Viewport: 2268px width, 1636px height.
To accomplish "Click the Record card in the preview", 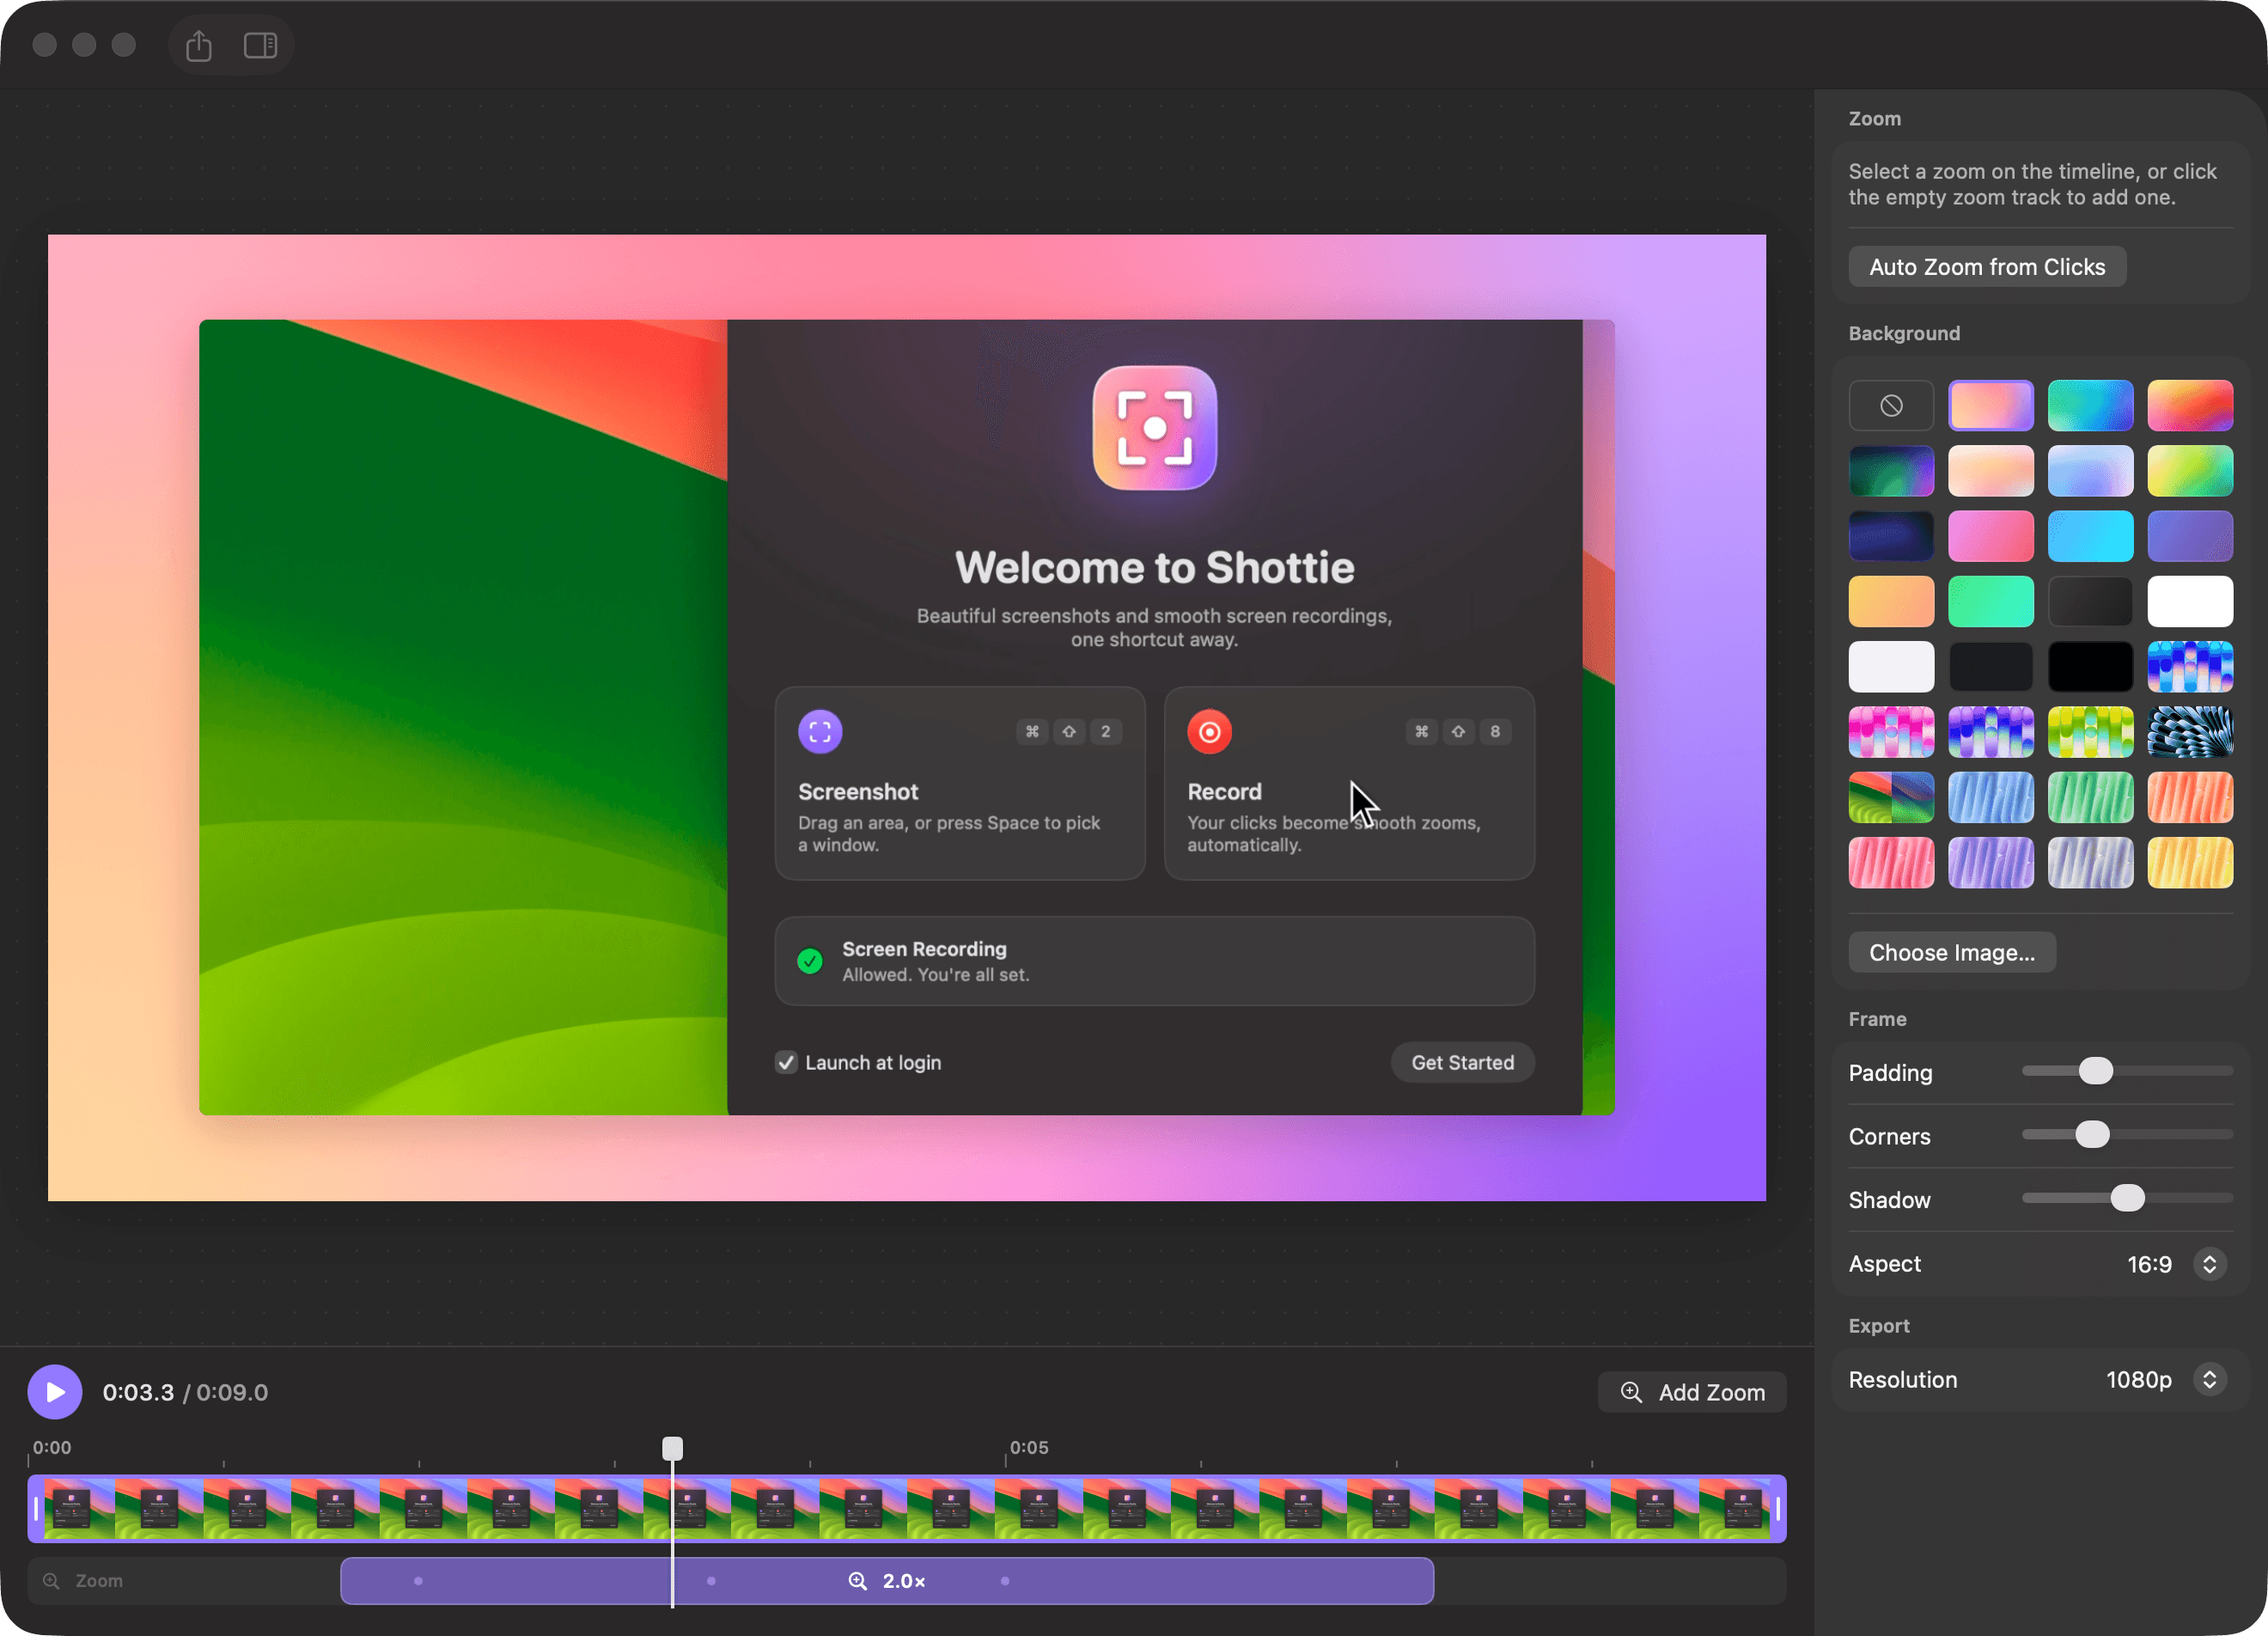I will click(1349, 783).
